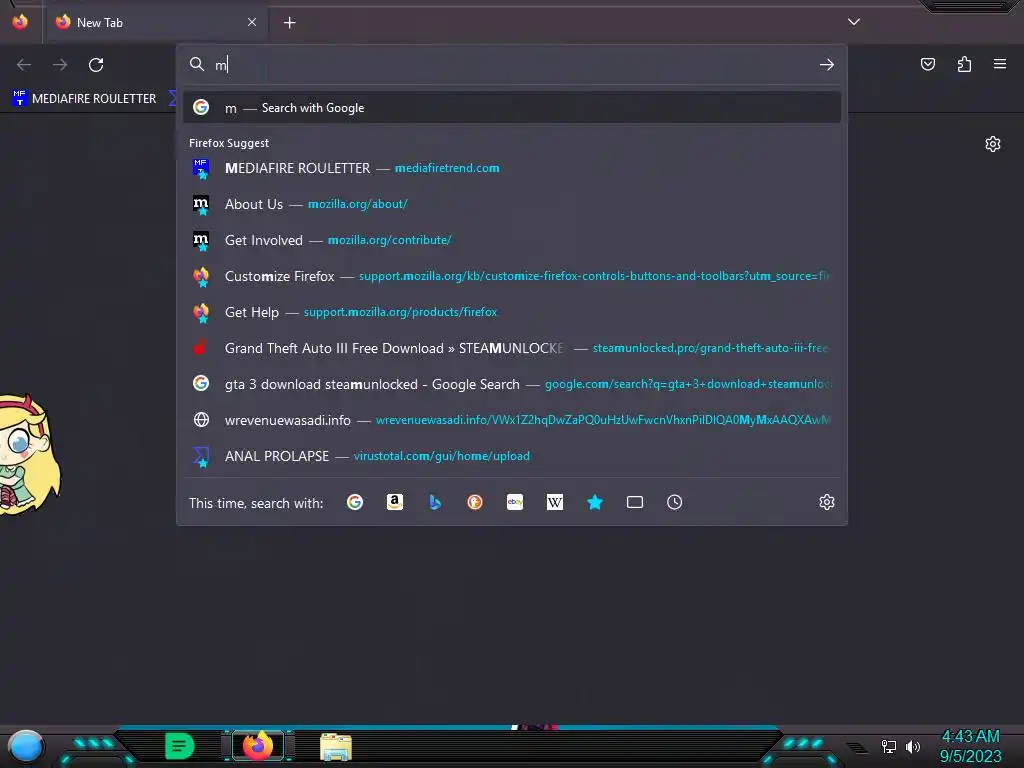Click the go arrow in the address bar

click(x=827, y=65)
